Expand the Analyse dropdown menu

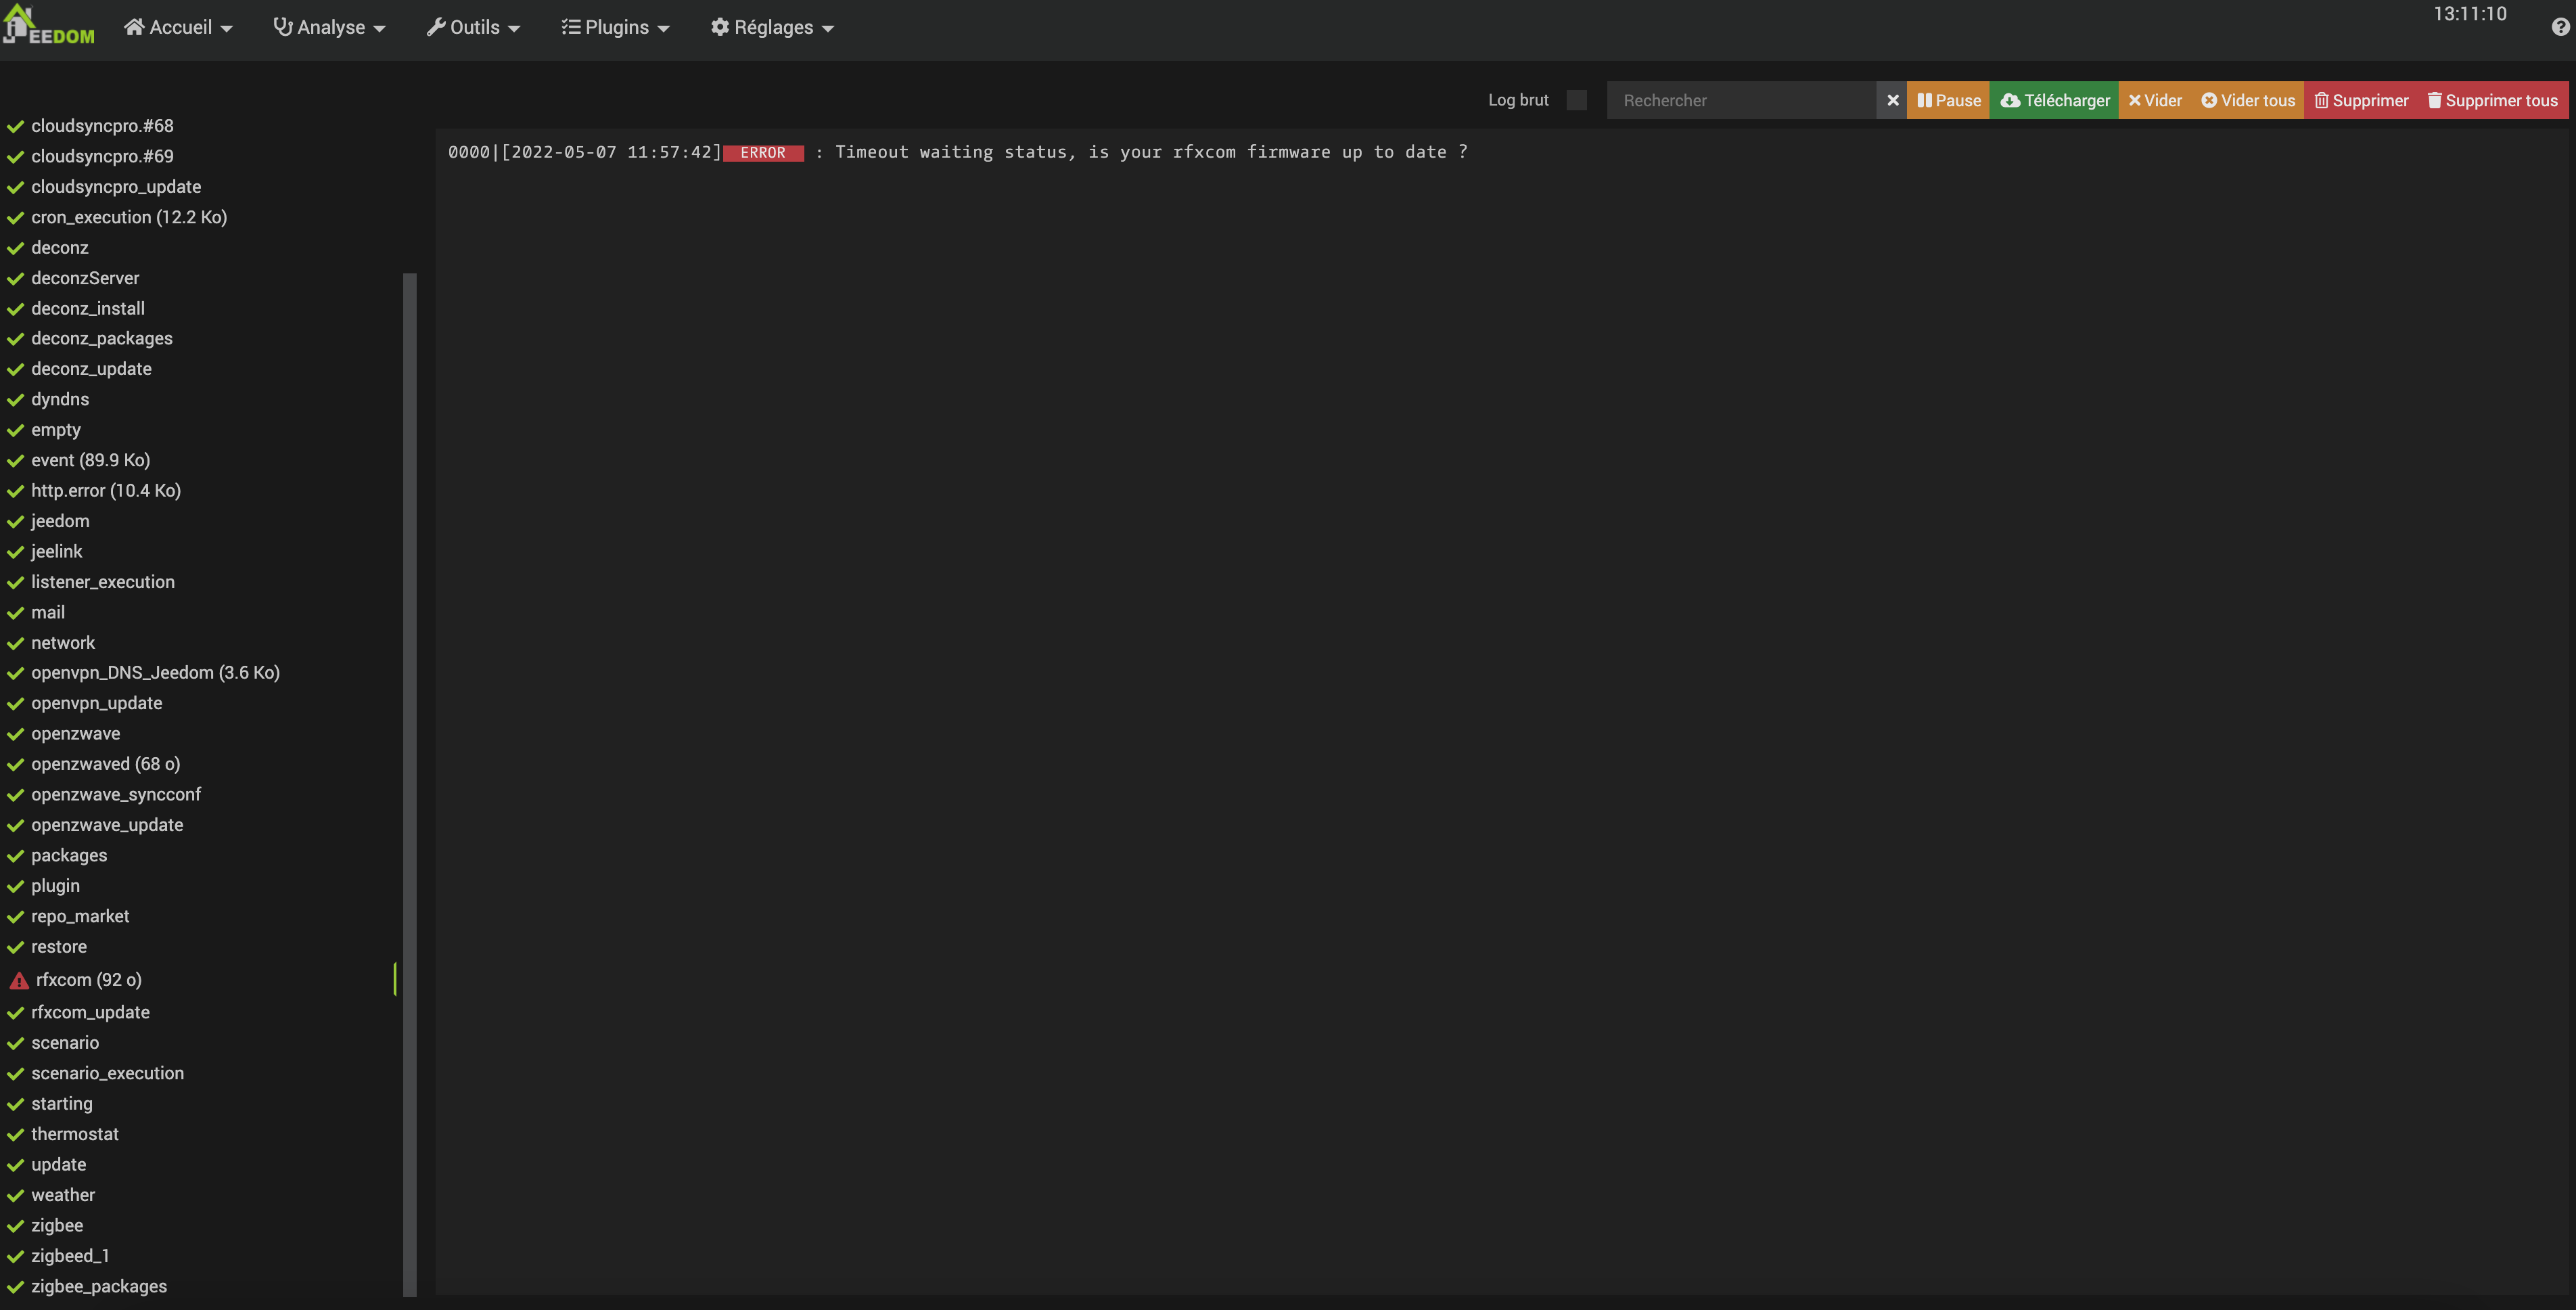pos(329,28)
